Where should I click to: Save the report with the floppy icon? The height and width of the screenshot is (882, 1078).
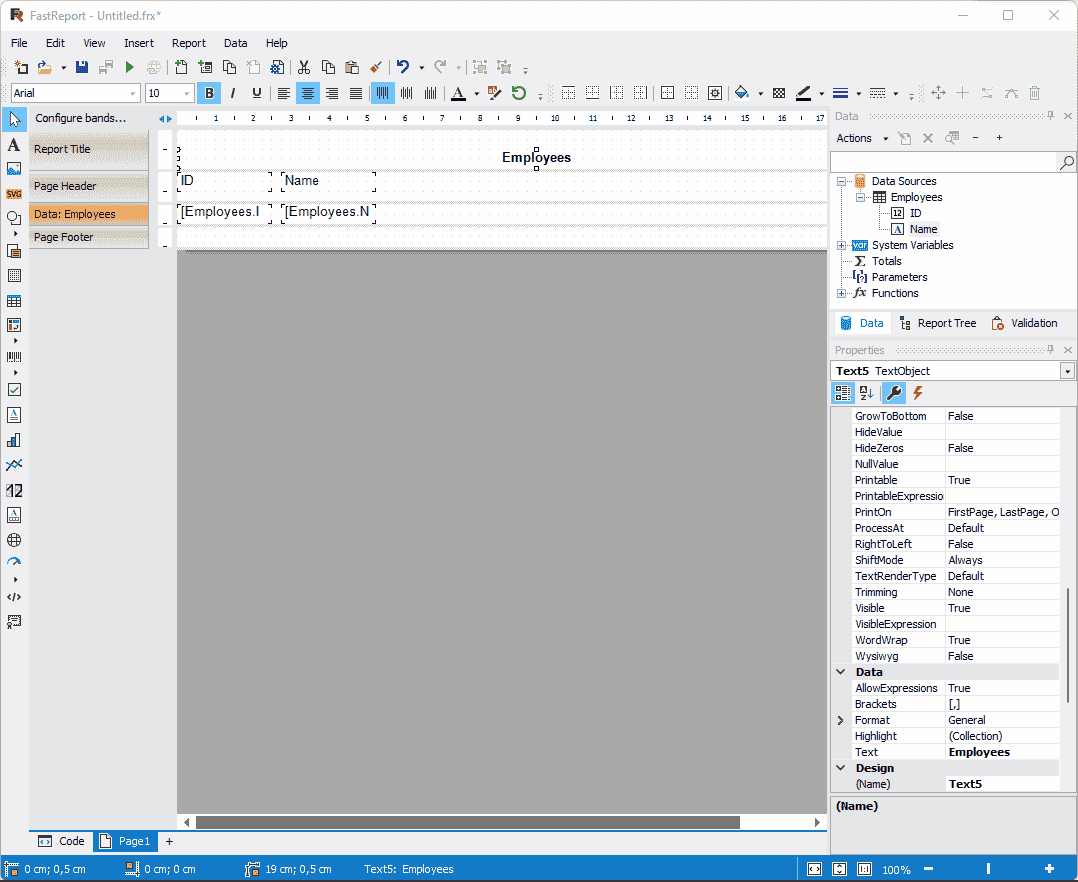pyautogui.click(x=82, y=67)
